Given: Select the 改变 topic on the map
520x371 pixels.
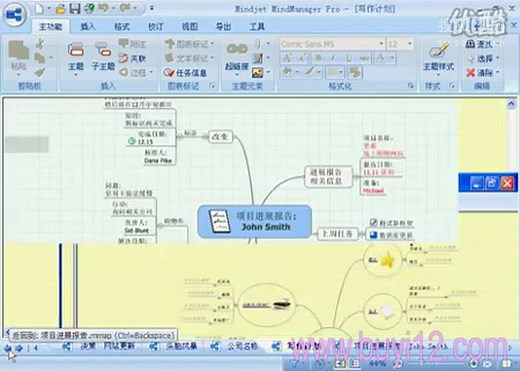Looking at the screenshot, I should click(x=220, y=137).
